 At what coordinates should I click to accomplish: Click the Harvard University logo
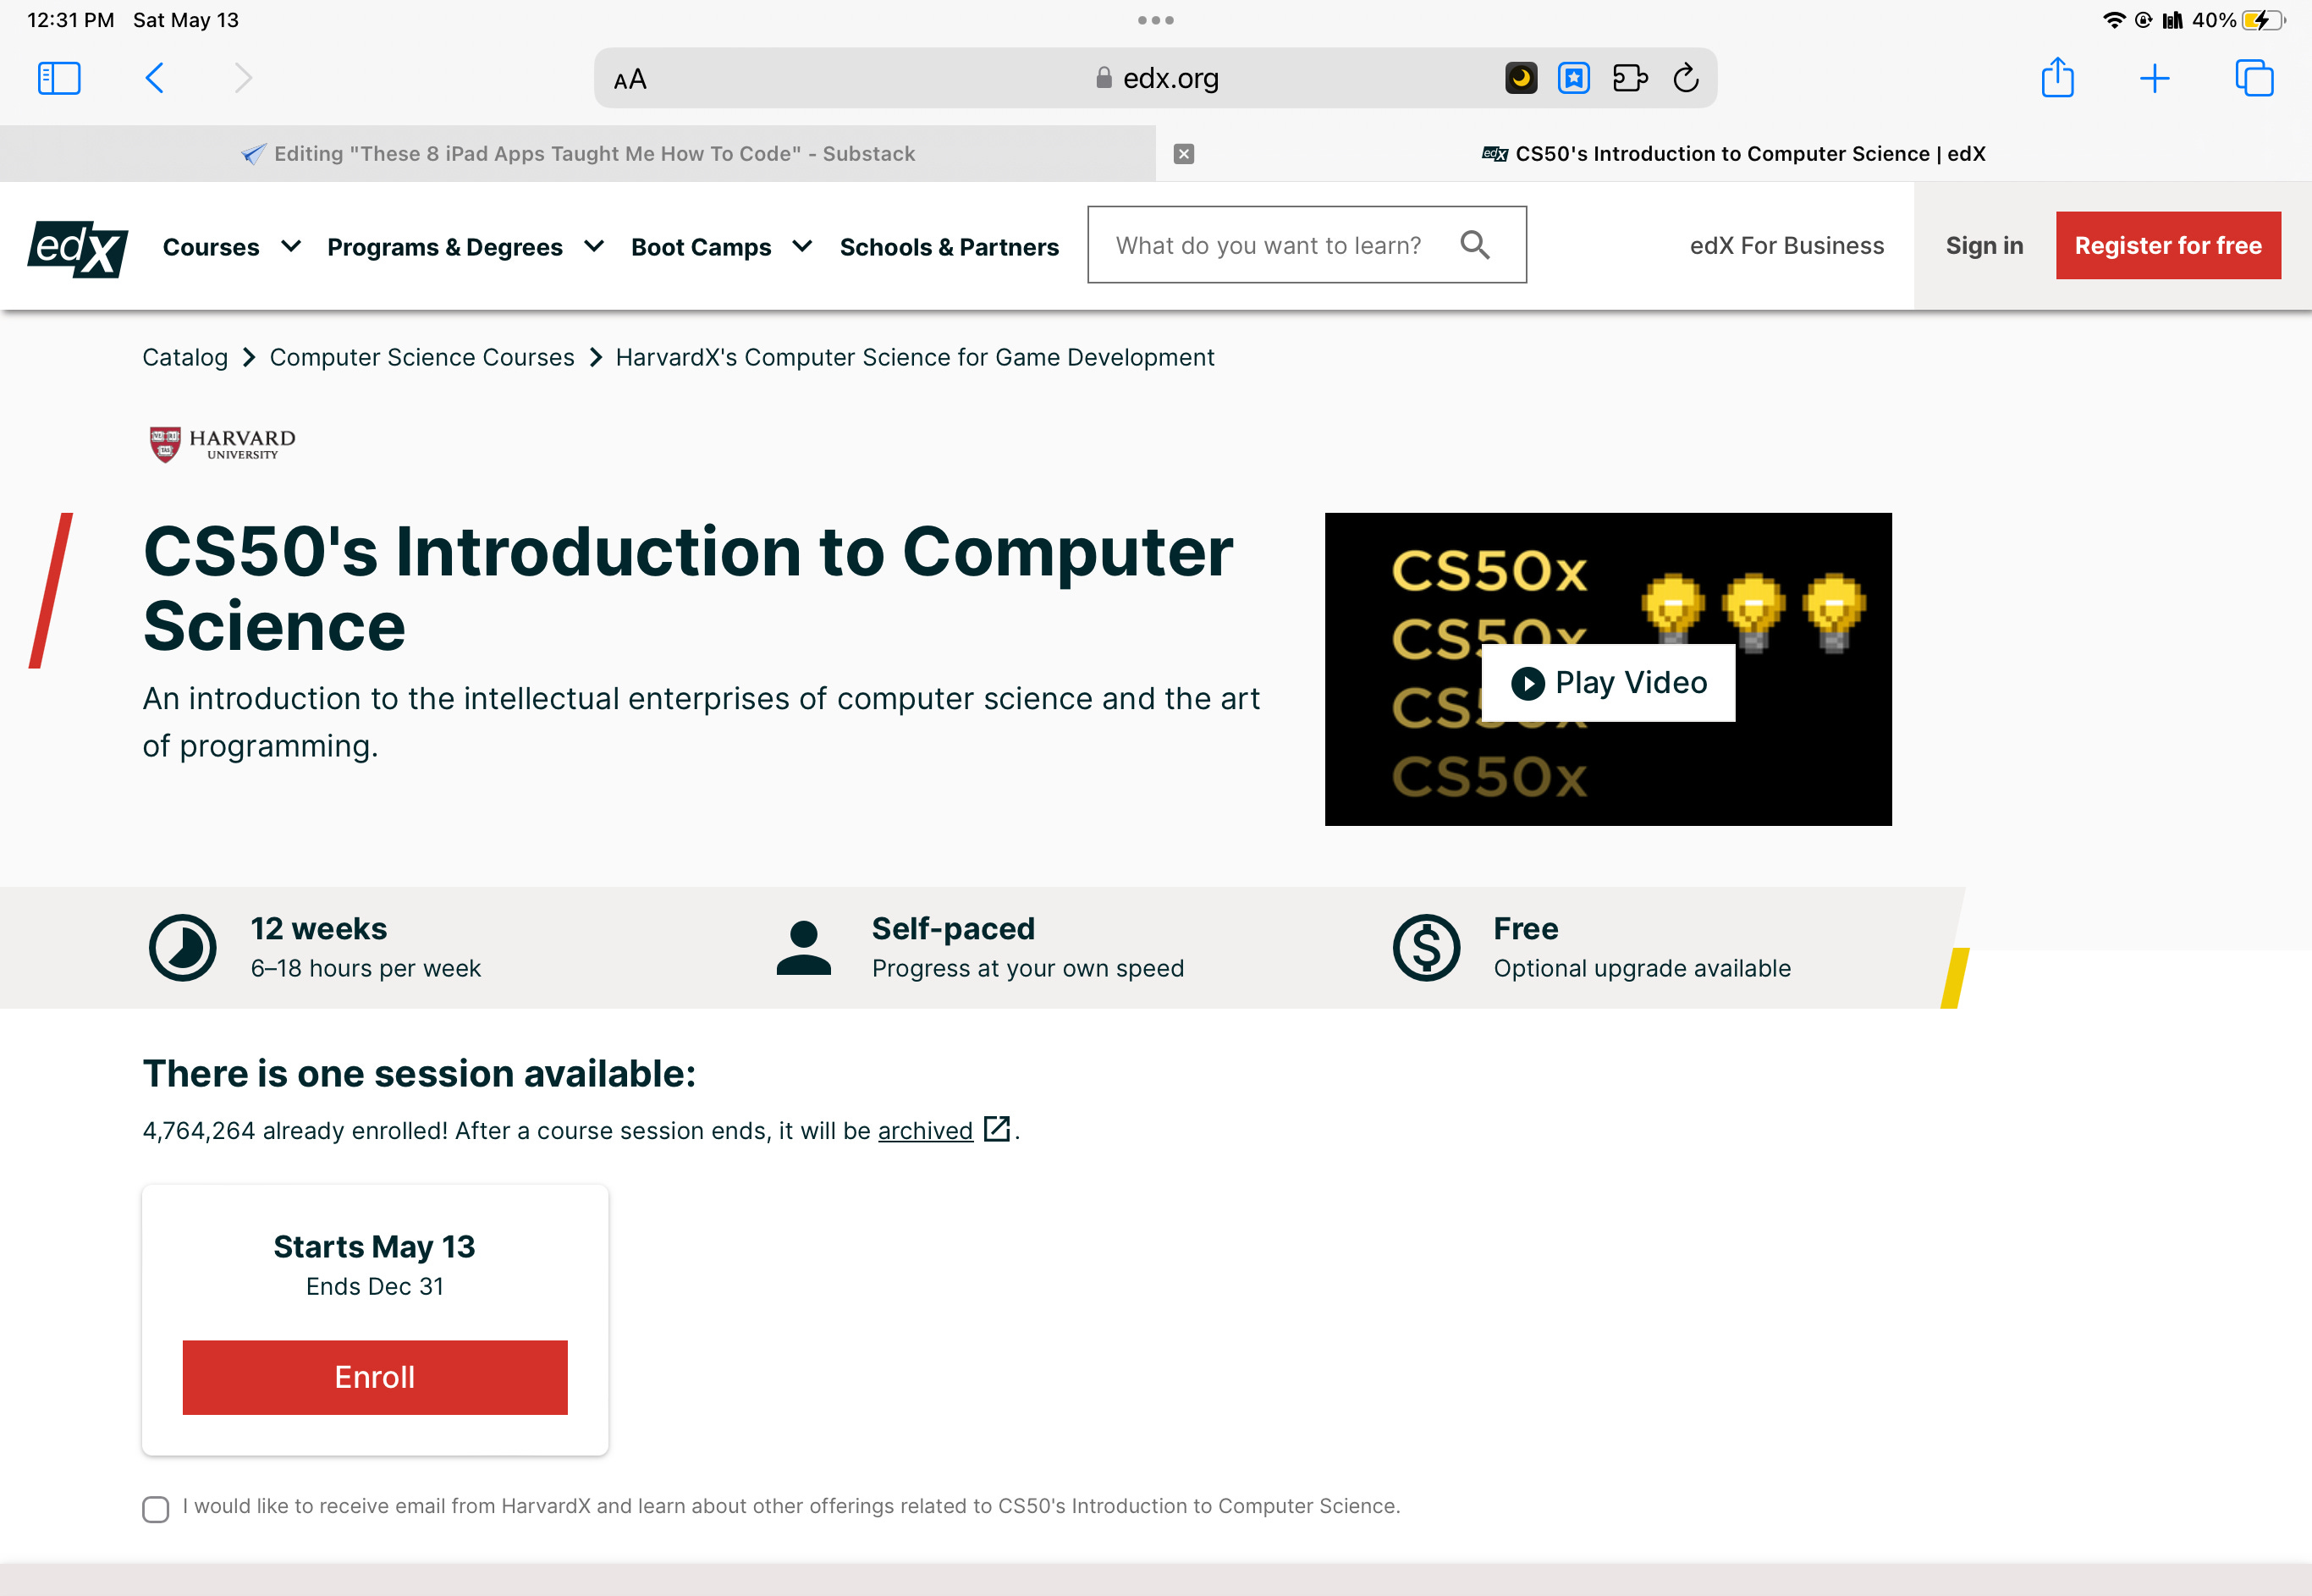pos(222,444)
